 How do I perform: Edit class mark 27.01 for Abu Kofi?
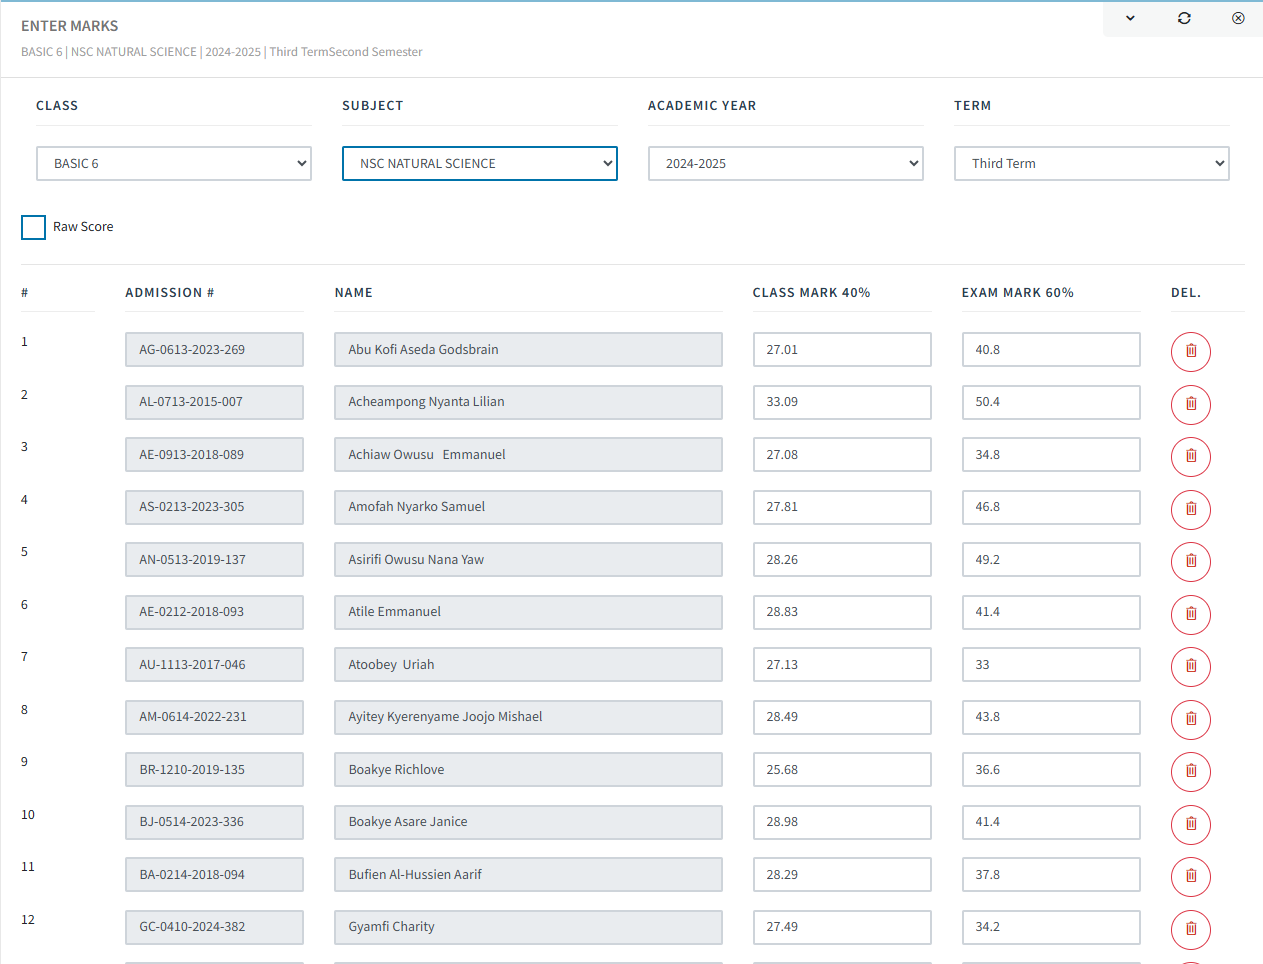(842, 350)
